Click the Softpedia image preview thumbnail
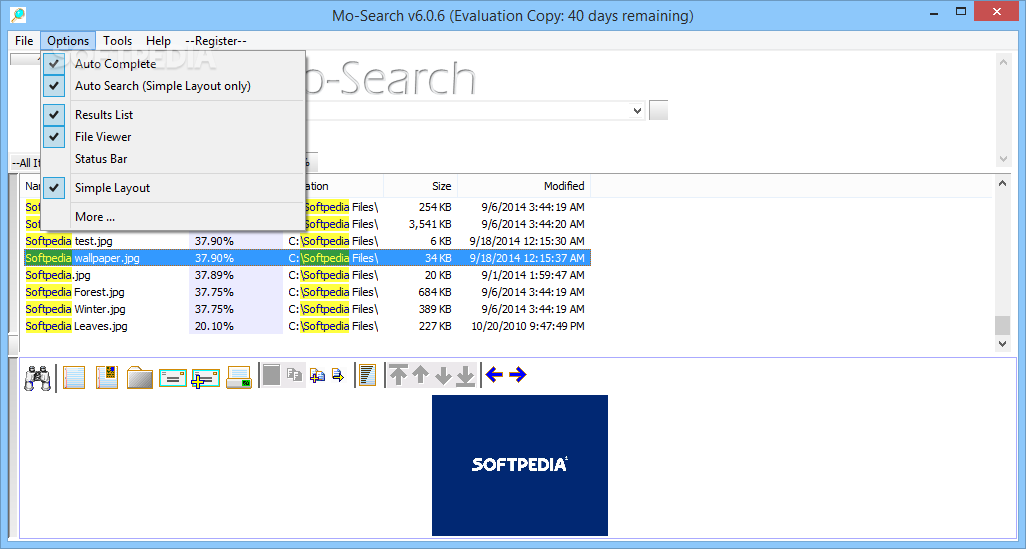1026x549 pixels. pyautogui.click(x=520, y=465)
